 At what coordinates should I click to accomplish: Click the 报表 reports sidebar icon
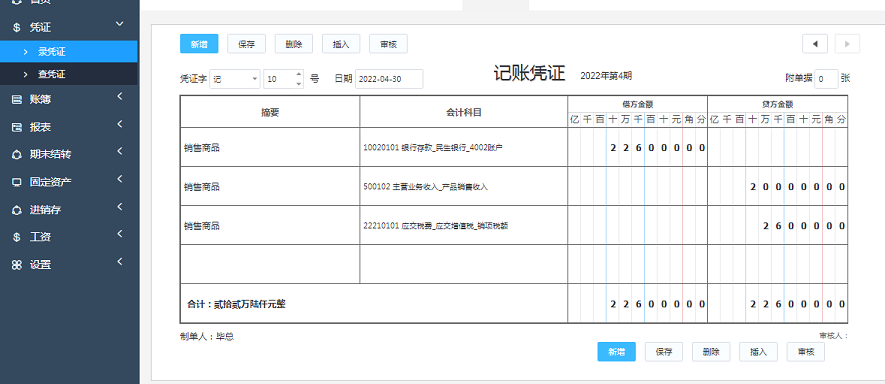17,127
